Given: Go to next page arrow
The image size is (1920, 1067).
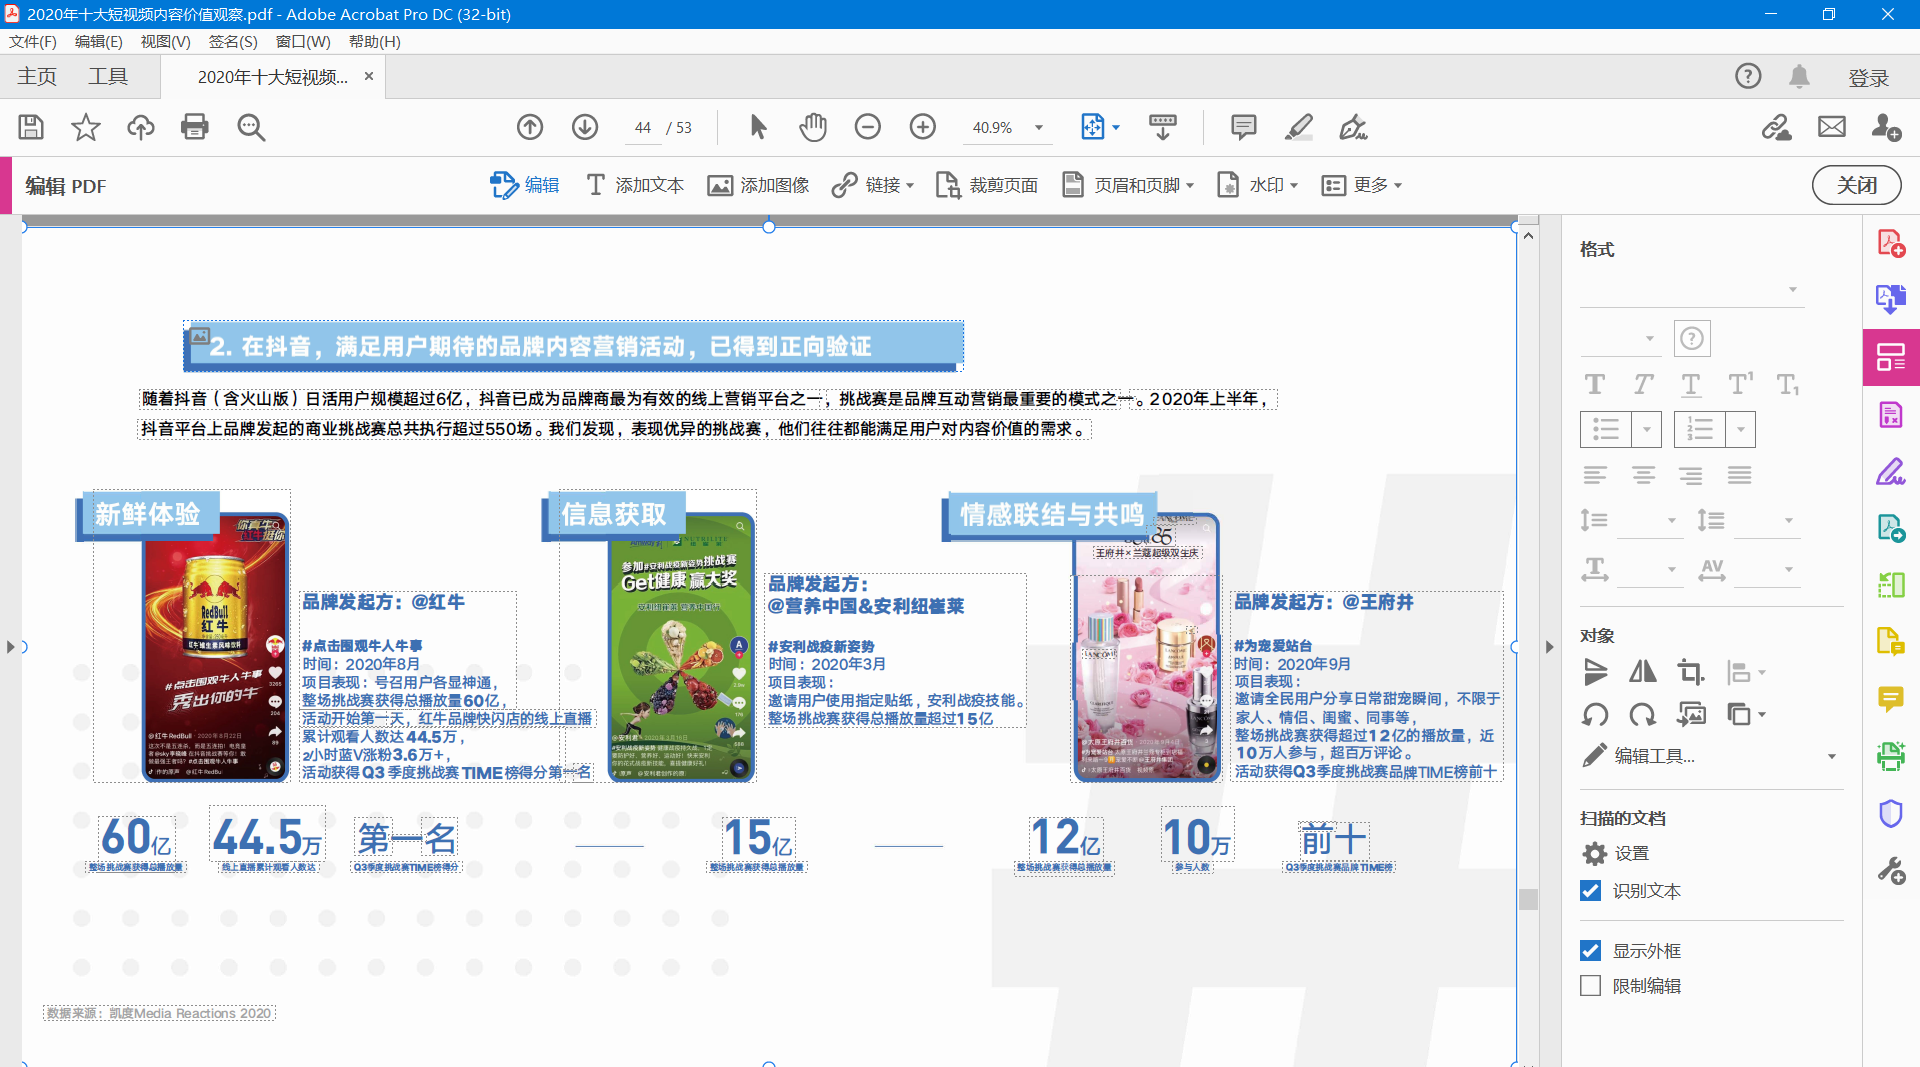Looking at the screenshot, I should pyautogui.click(x=585, y=127).
